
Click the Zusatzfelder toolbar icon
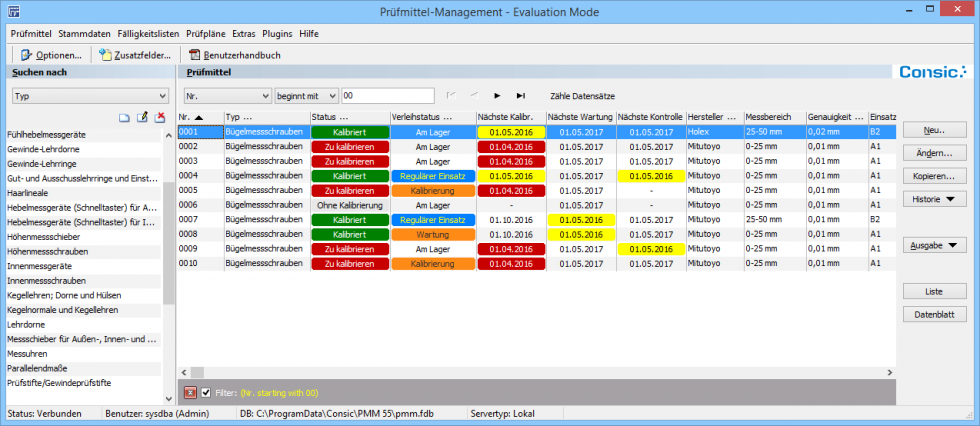click(135, 54)
